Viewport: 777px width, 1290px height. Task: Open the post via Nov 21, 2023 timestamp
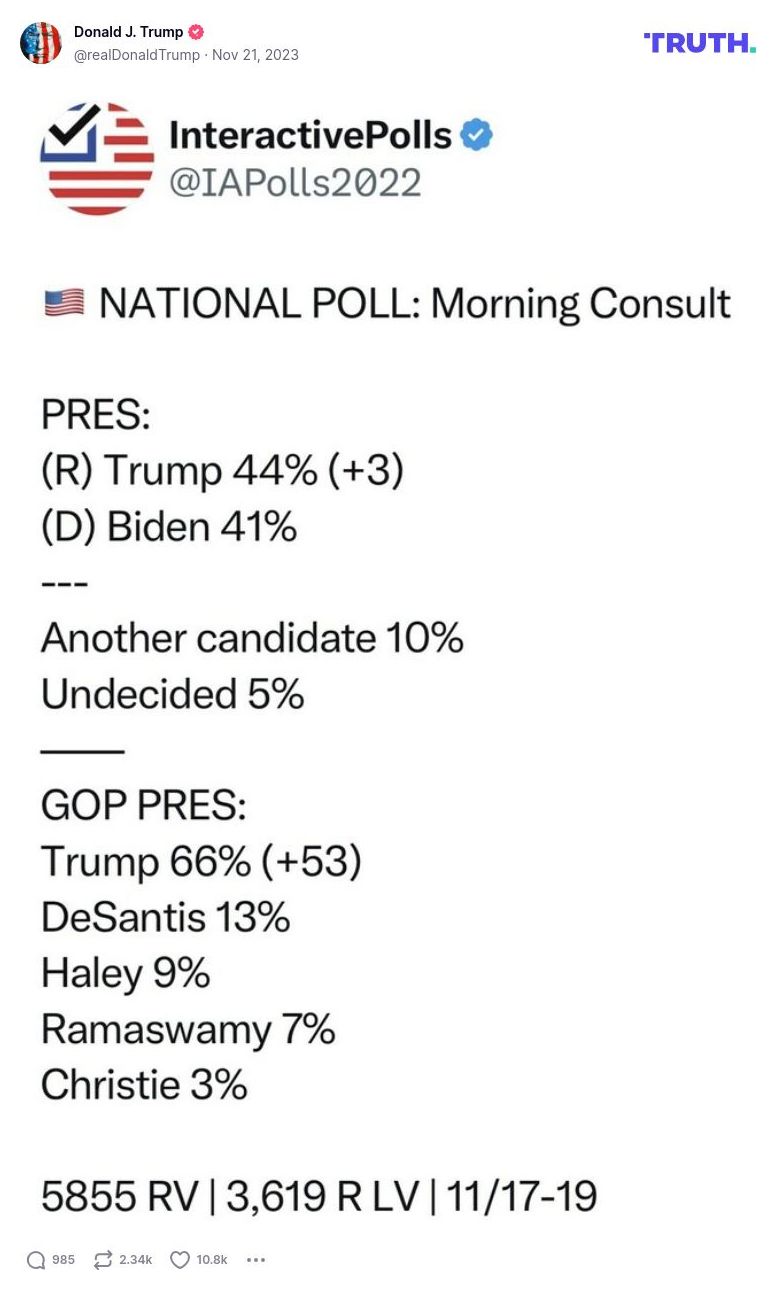pyautogui.click(x=255, y=55)
